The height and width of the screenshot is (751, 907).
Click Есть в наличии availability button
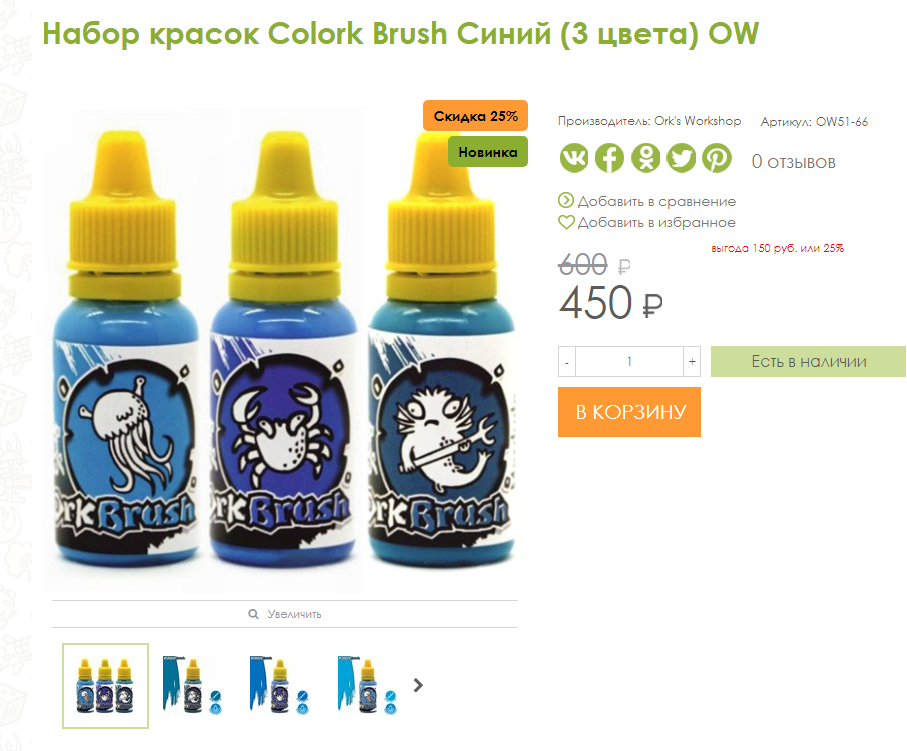pyautogui.click(x=808, y=362)
